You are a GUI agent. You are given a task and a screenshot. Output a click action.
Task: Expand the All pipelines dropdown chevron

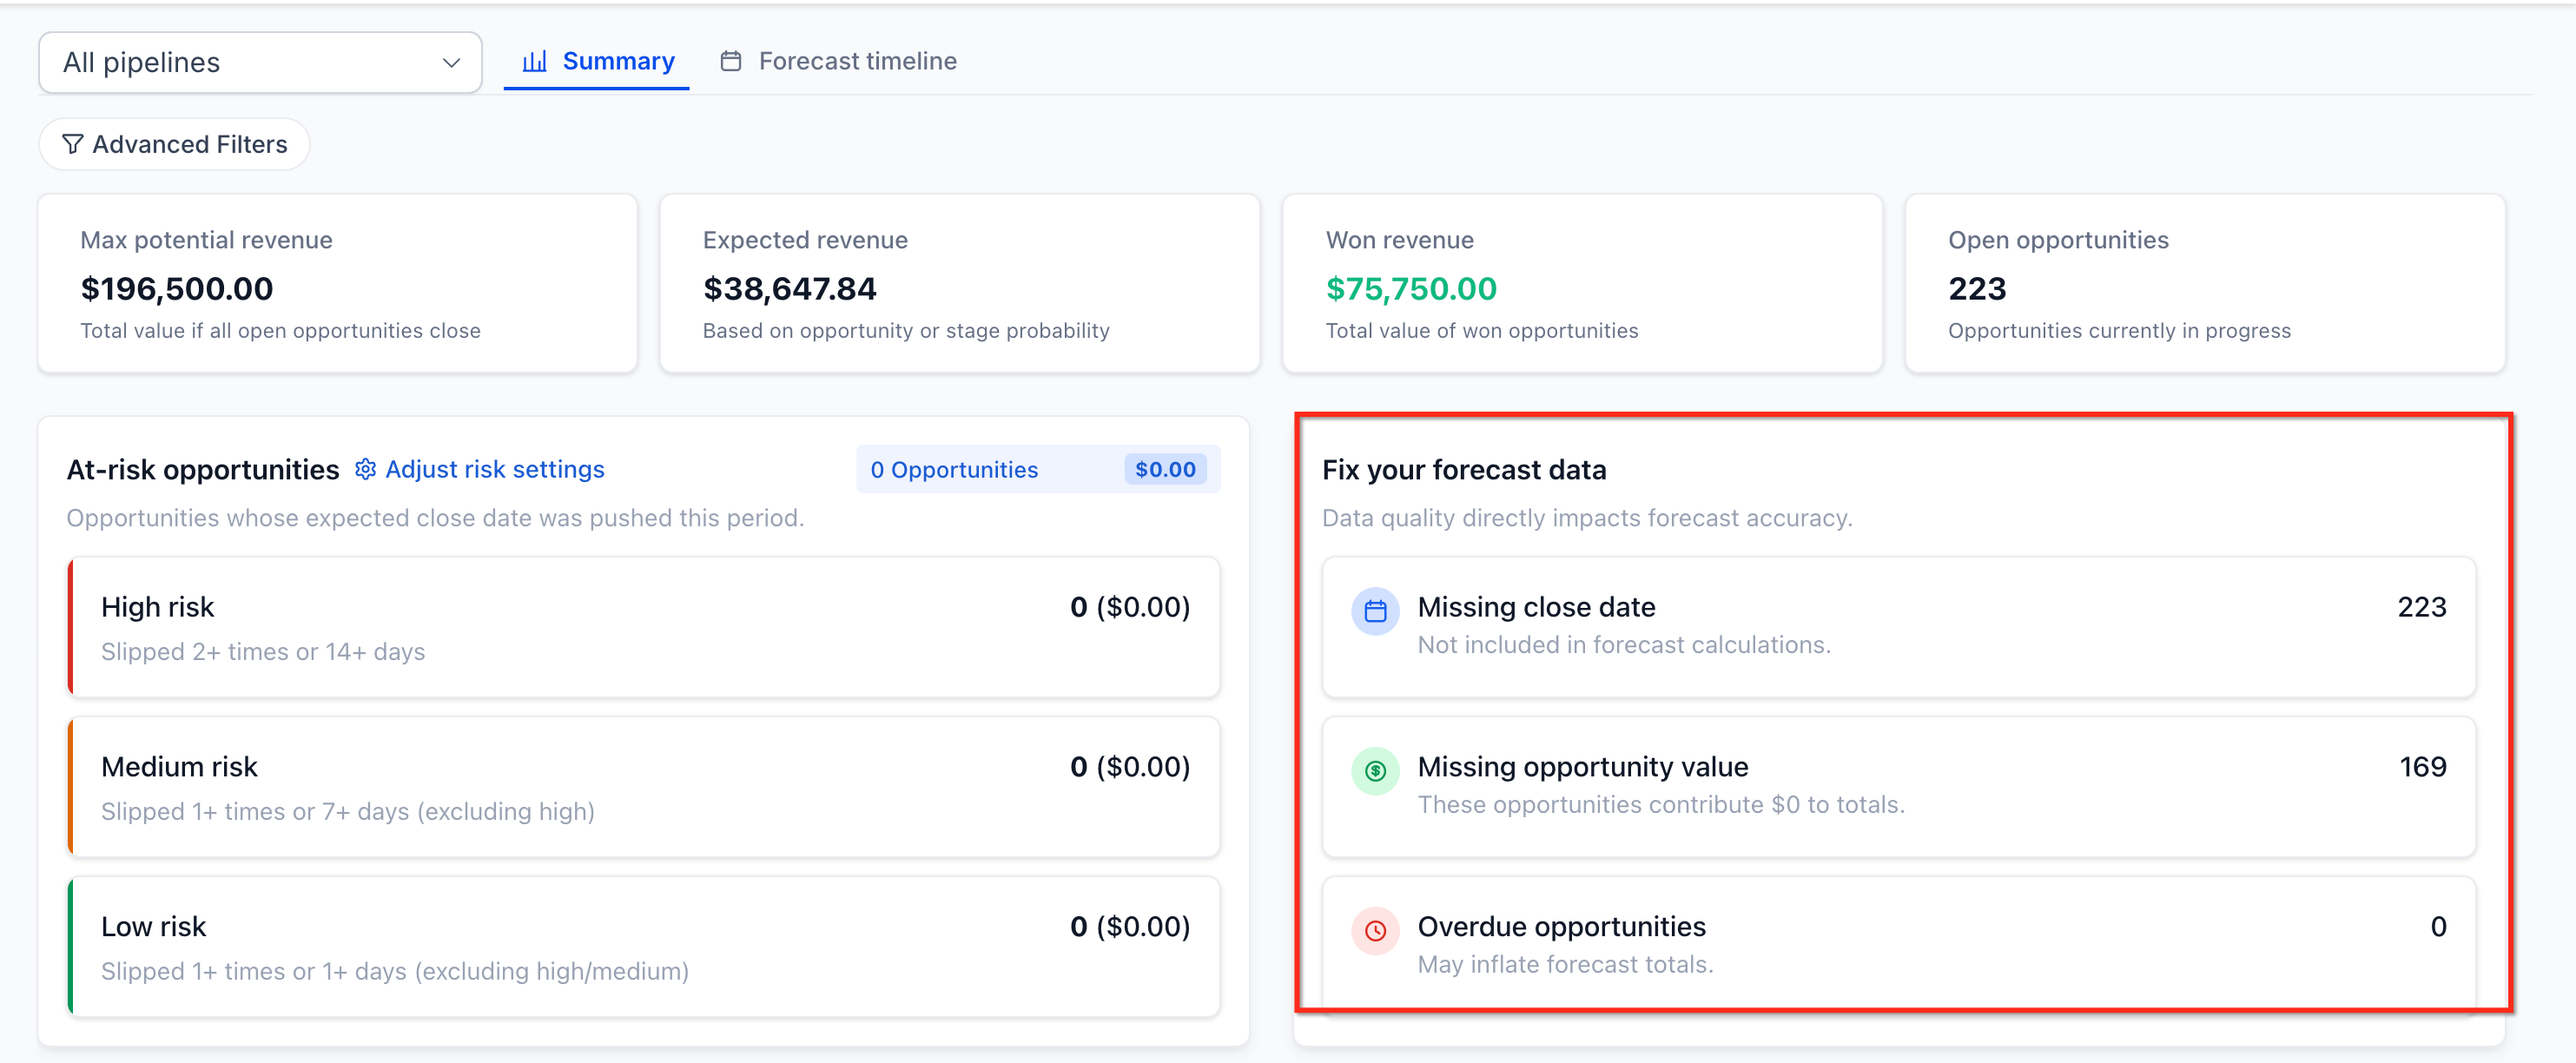451,63
